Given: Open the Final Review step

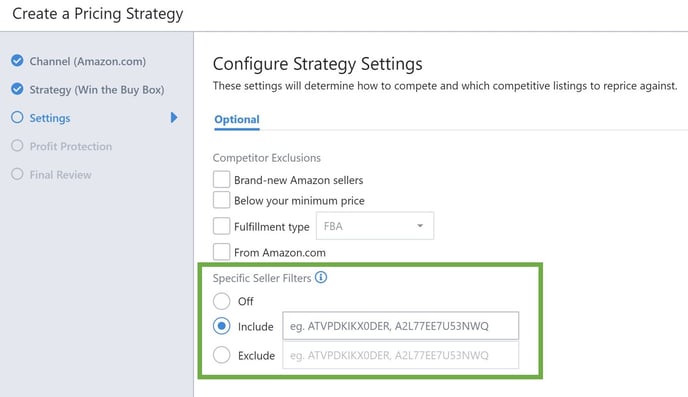Looking at the screenshot, I should [61, 175].
